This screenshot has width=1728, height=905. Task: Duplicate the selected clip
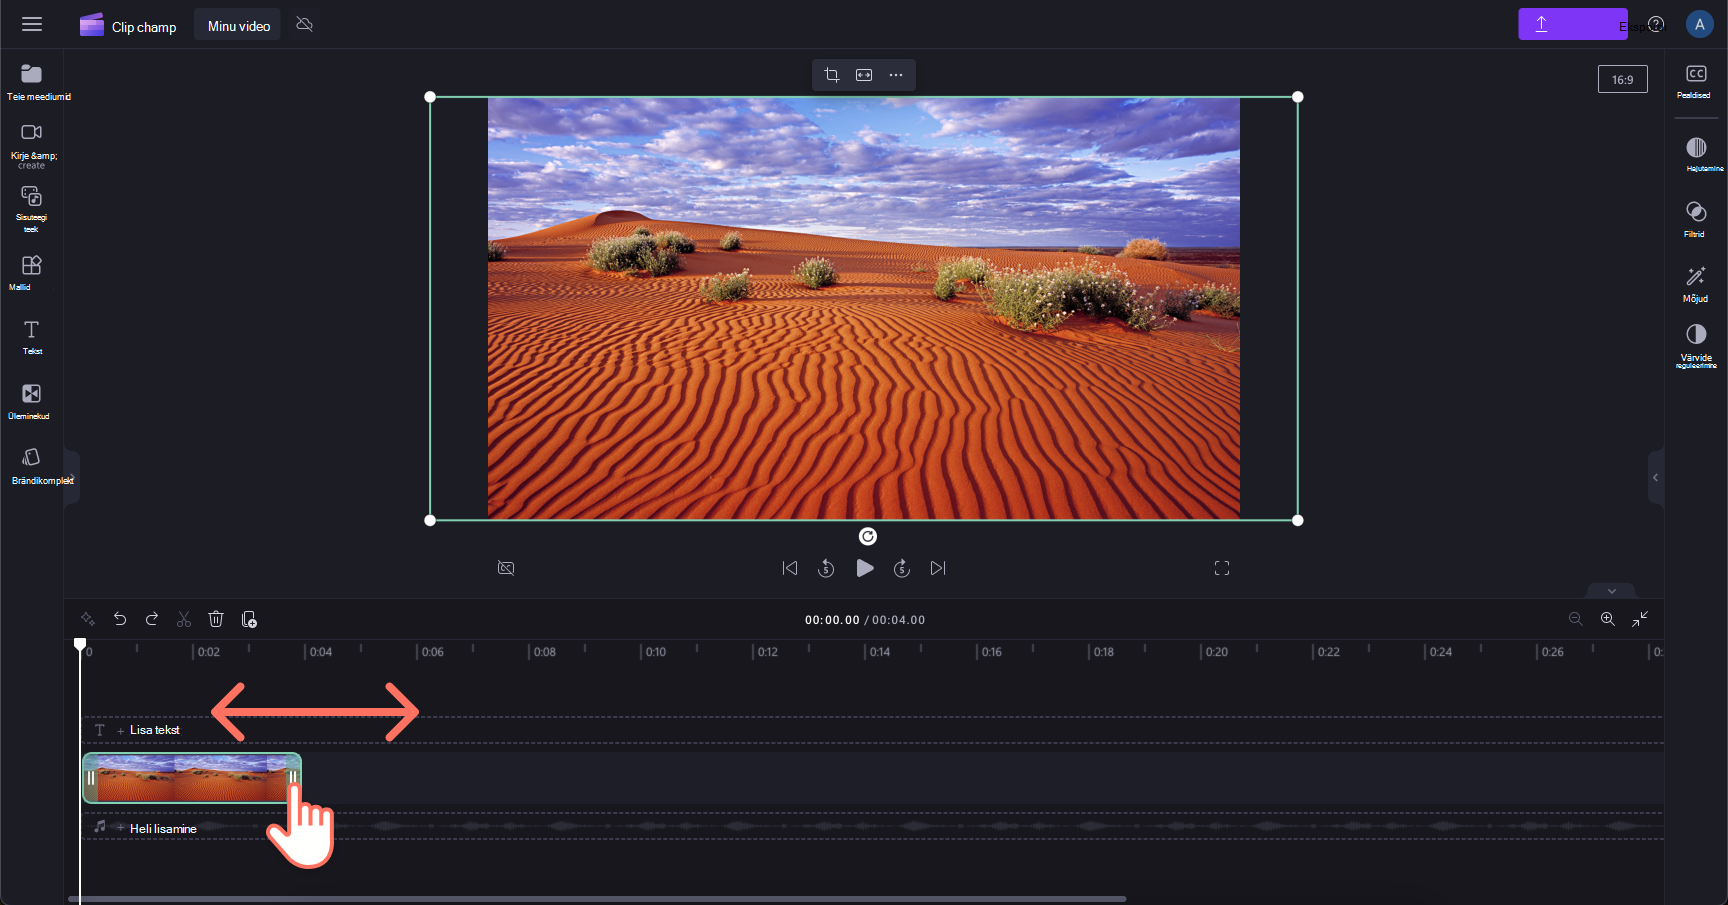(x=249, y=619)
